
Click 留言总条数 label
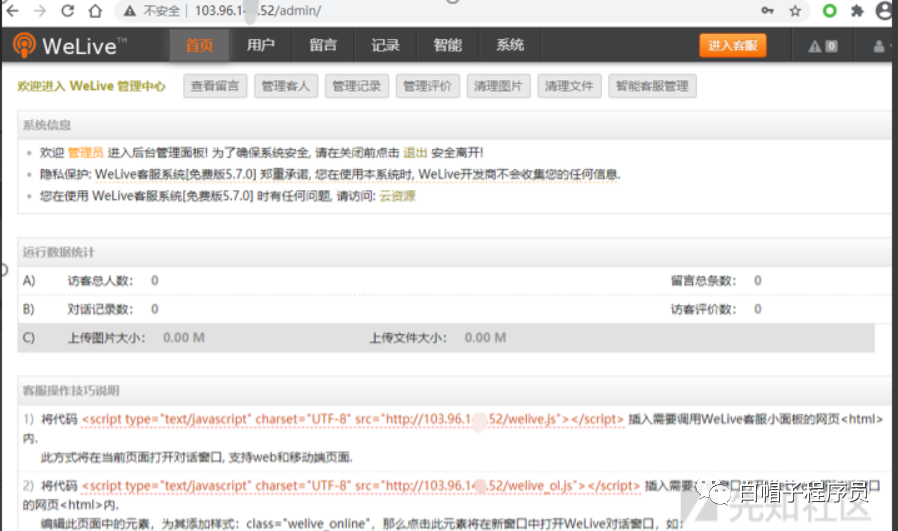click(703, 281)
